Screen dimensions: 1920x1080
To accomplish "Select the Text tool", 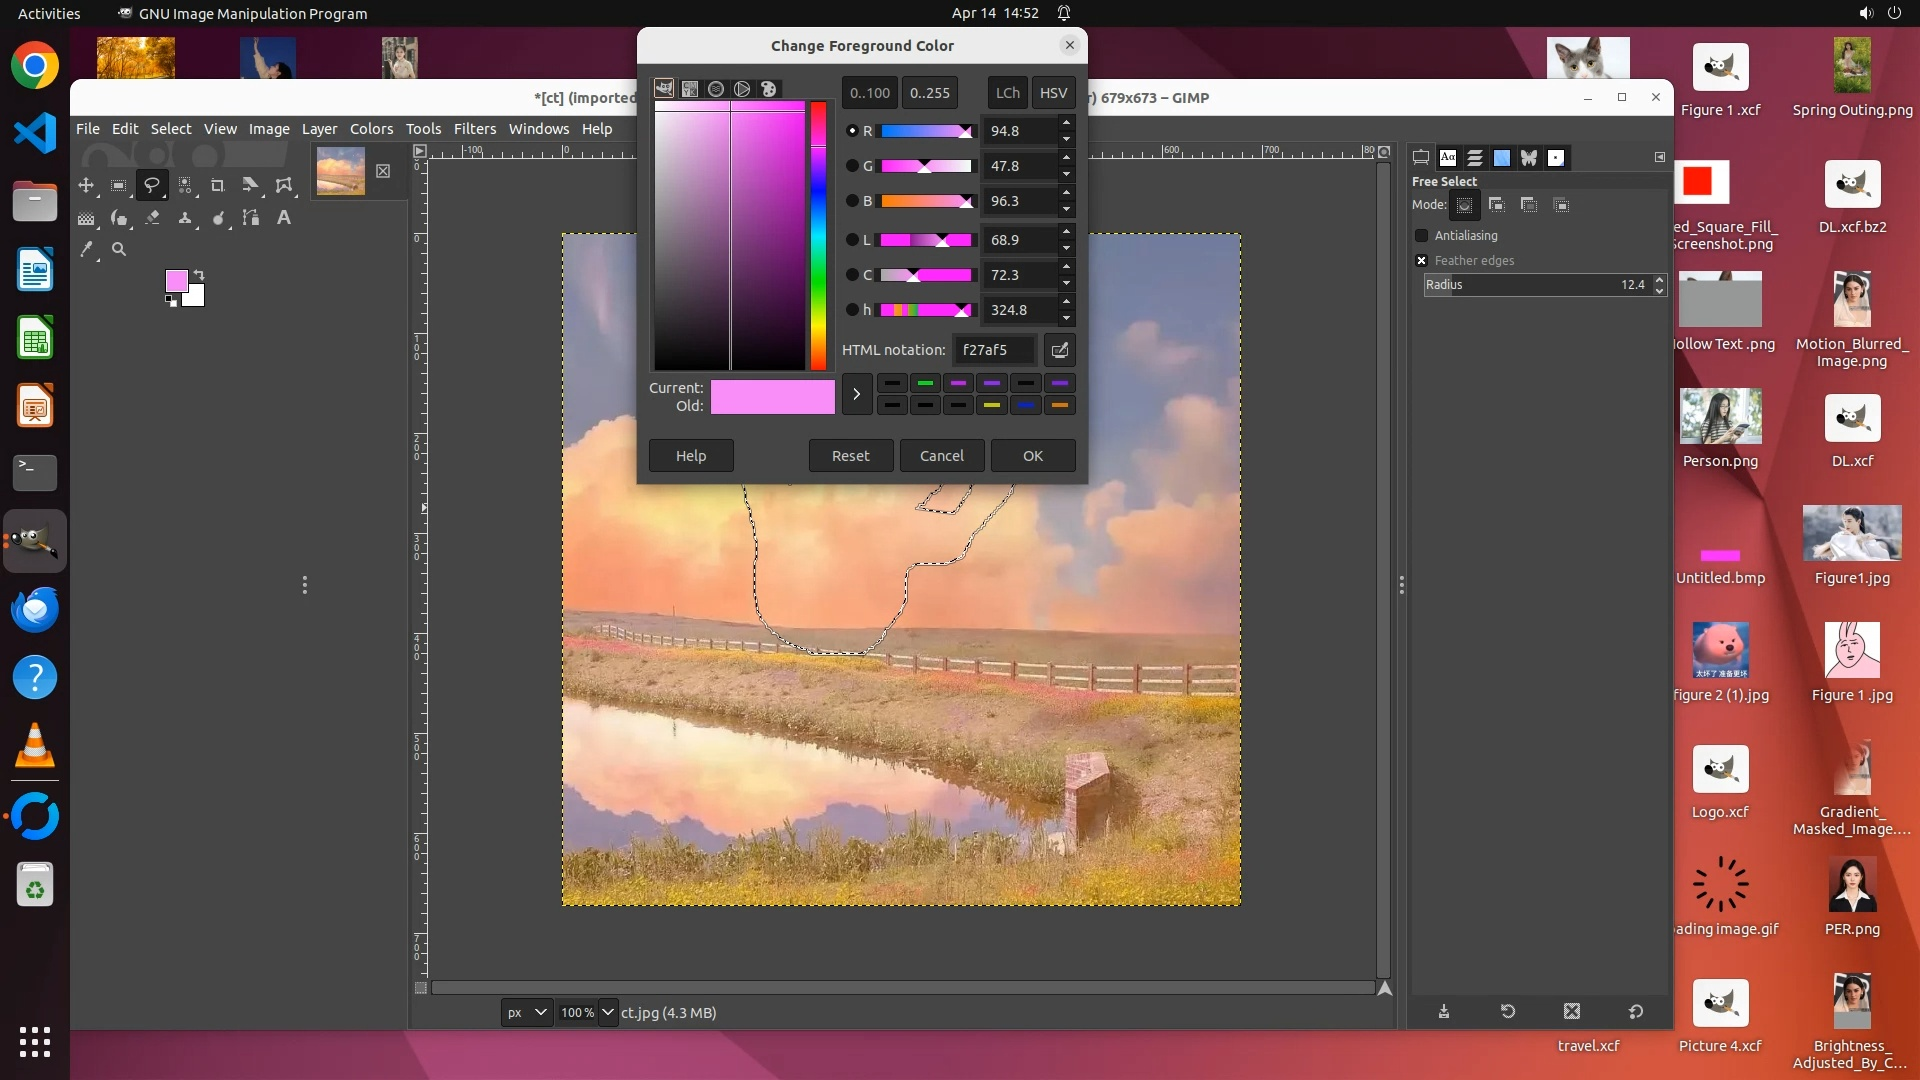I will [x=284, y=218].
